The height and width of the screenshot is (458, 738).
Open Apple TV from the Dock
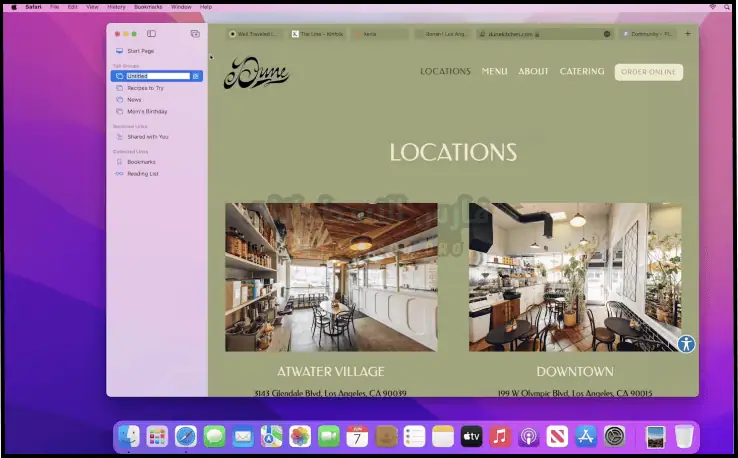(471, 436)
